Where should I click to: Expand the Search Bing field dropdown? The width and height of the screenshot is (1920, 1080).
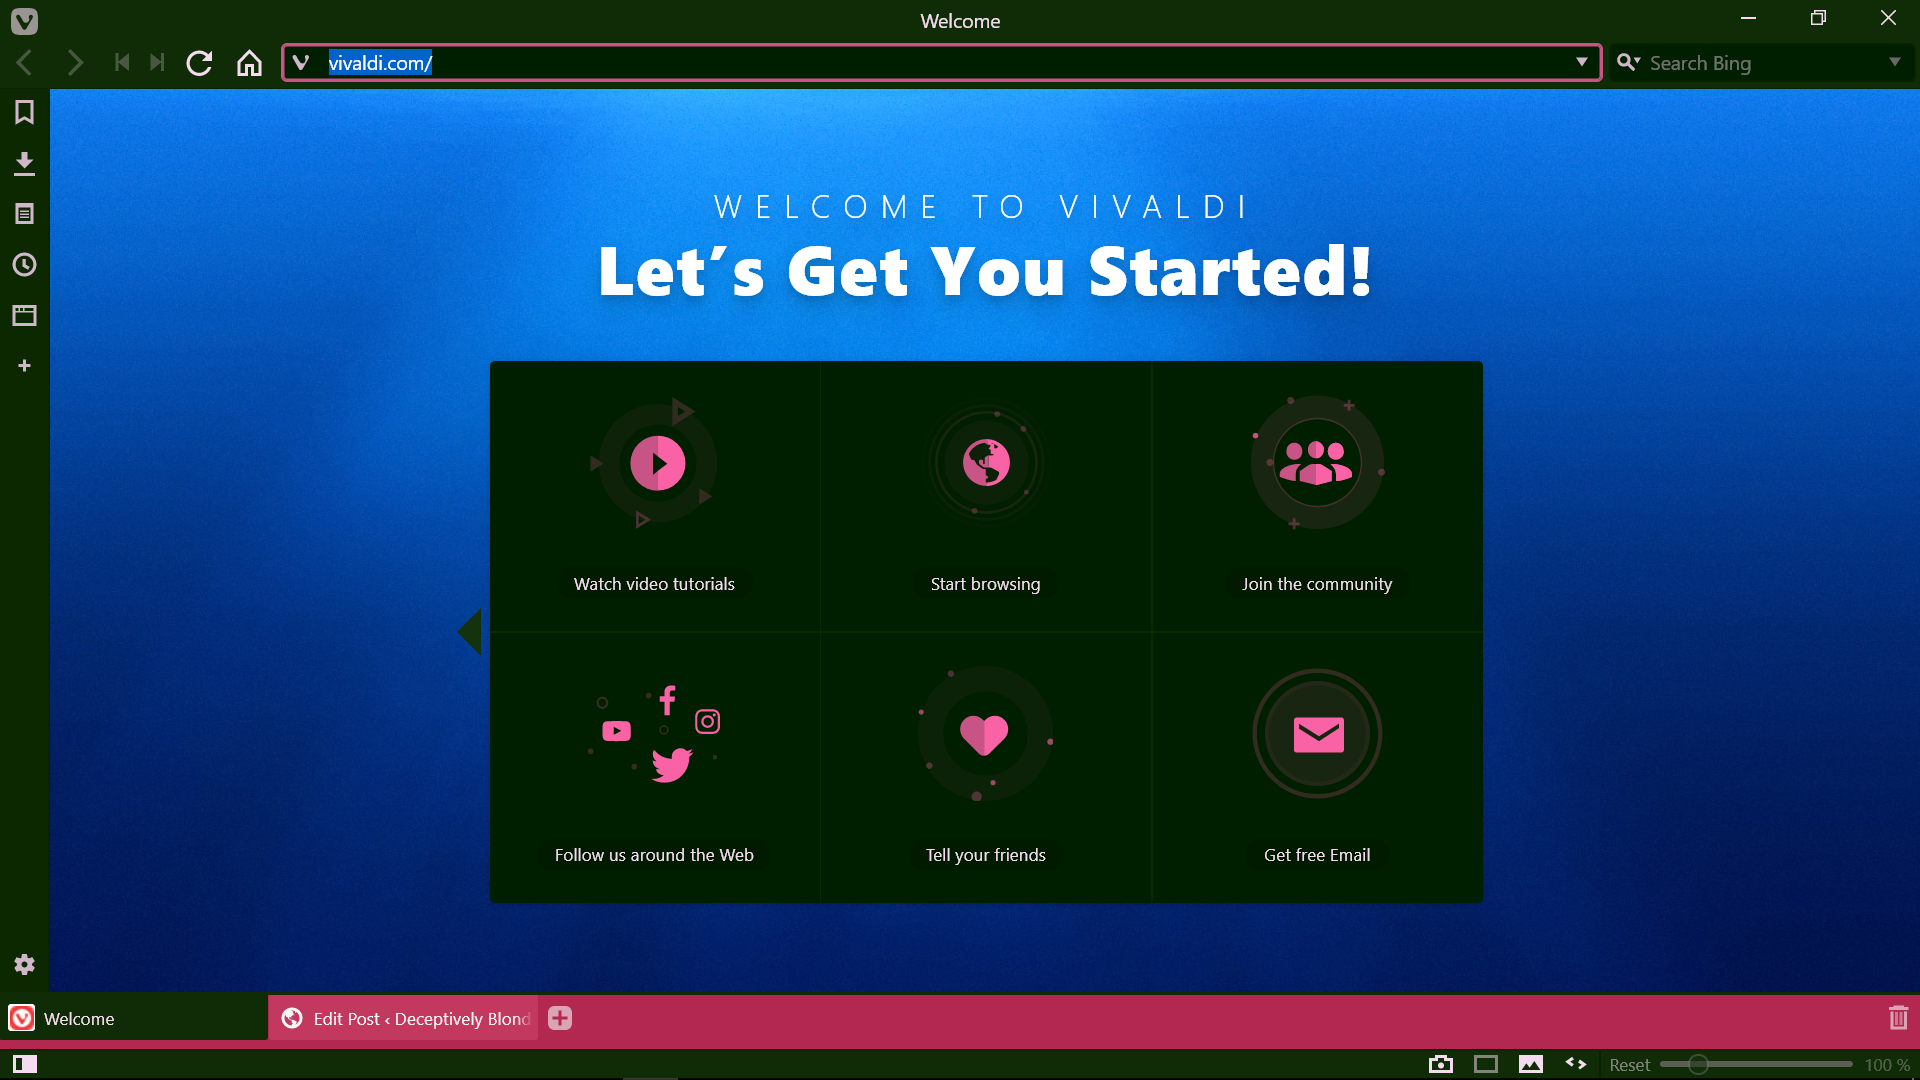click(1894, 62)
